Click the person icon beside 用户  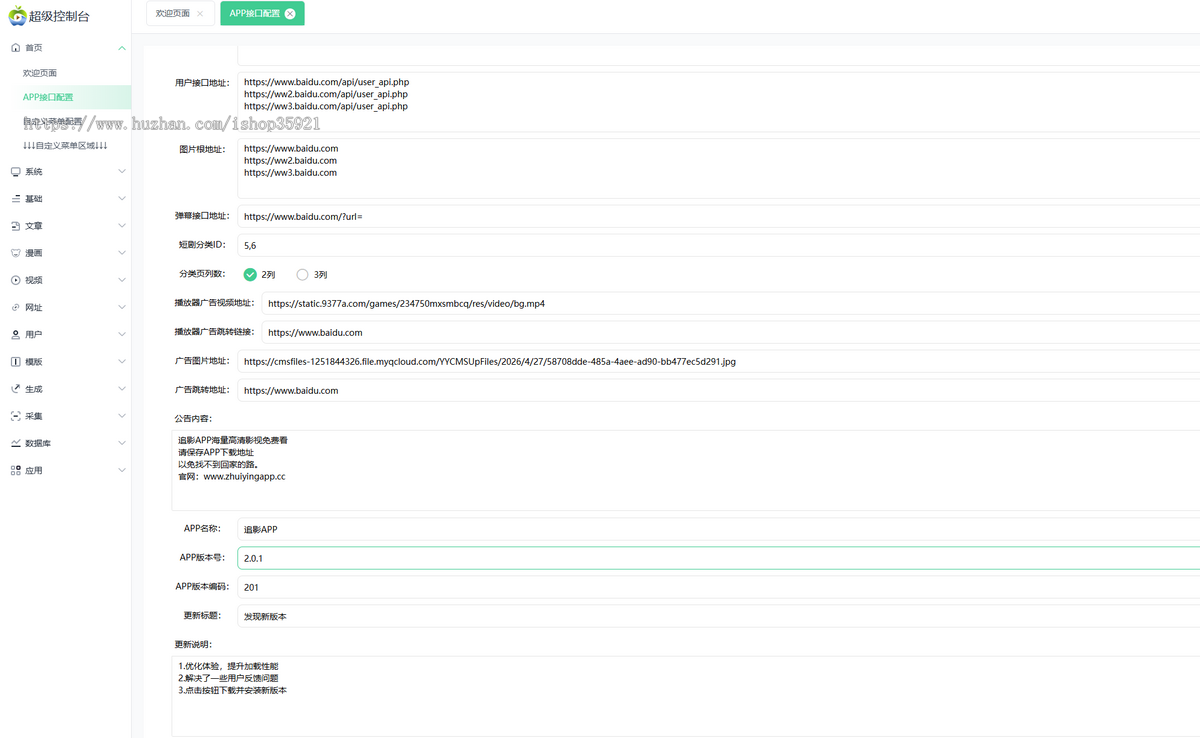[15, 334]
